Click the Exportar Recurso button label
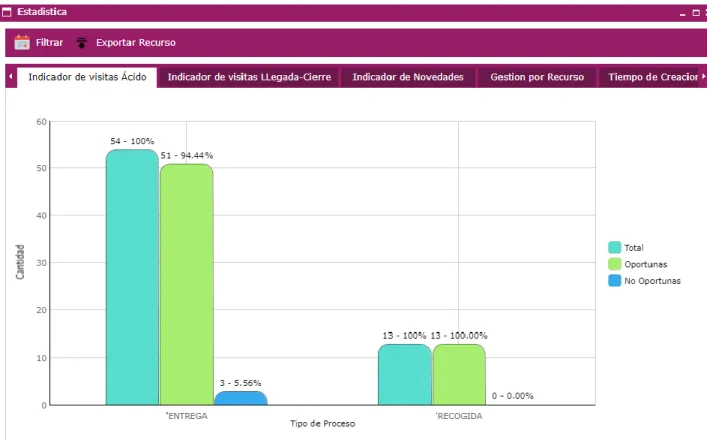This screenshot has height=440, width=707. pos(136,42)
